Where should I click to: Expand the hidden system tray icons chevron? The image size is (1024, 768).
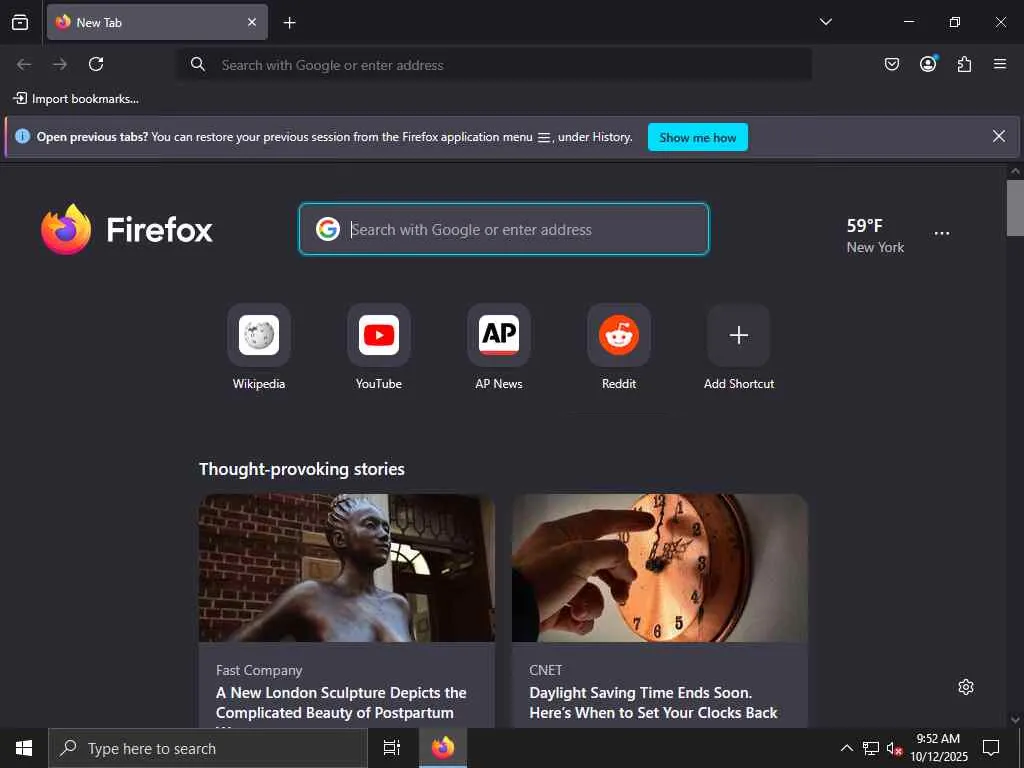tap(846, 748)
